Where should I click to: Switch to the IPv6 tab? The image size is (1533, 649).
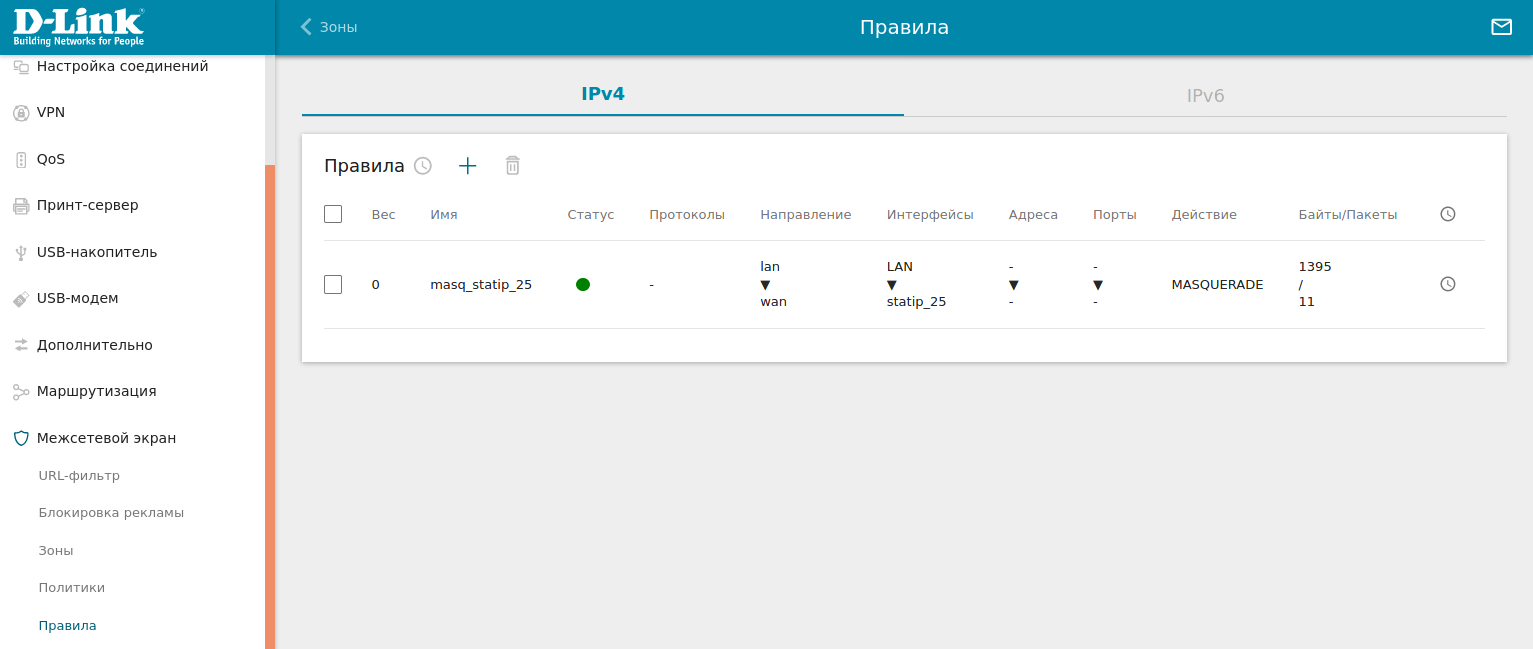click(1205, 96)
